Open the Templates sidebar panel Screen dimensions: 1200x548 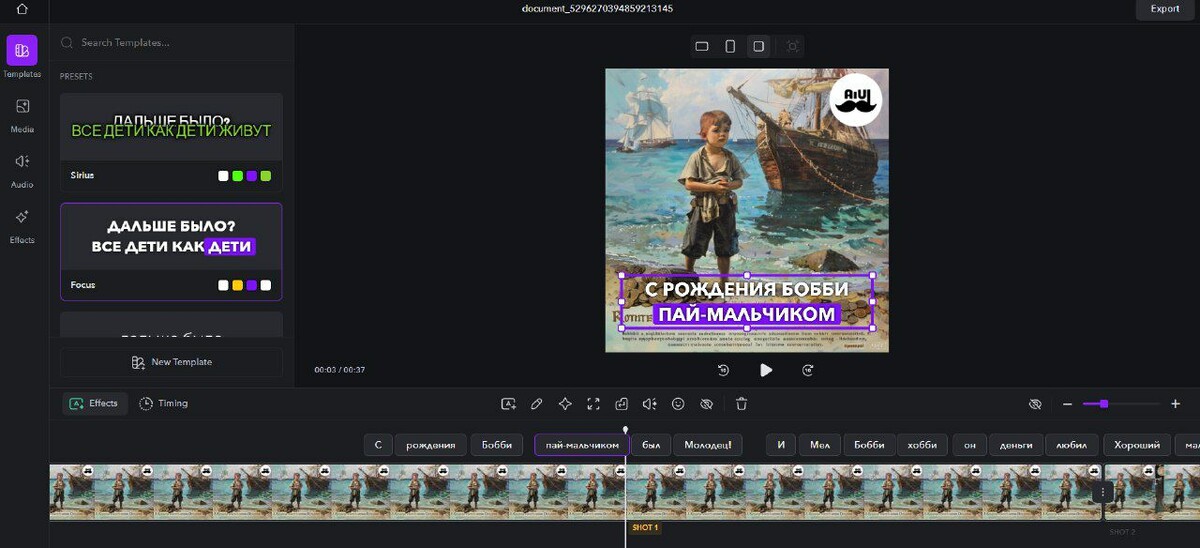point(22,57)
